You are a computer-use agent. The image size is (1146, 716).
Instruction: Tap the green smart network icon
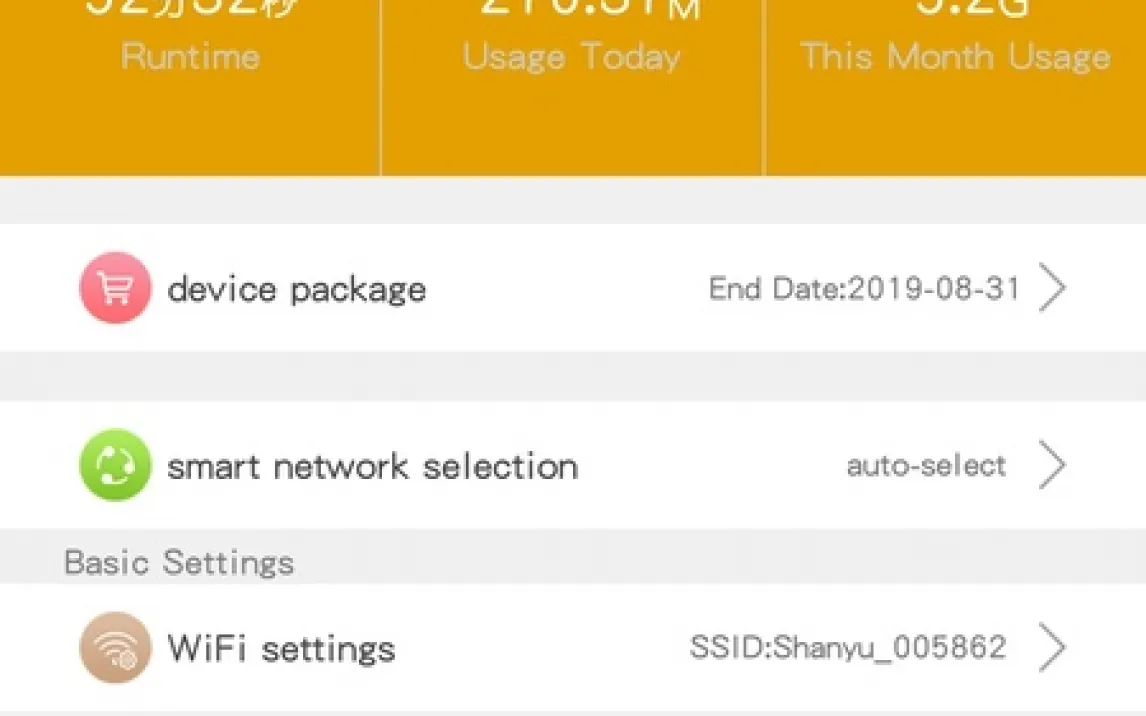point(115,465)
